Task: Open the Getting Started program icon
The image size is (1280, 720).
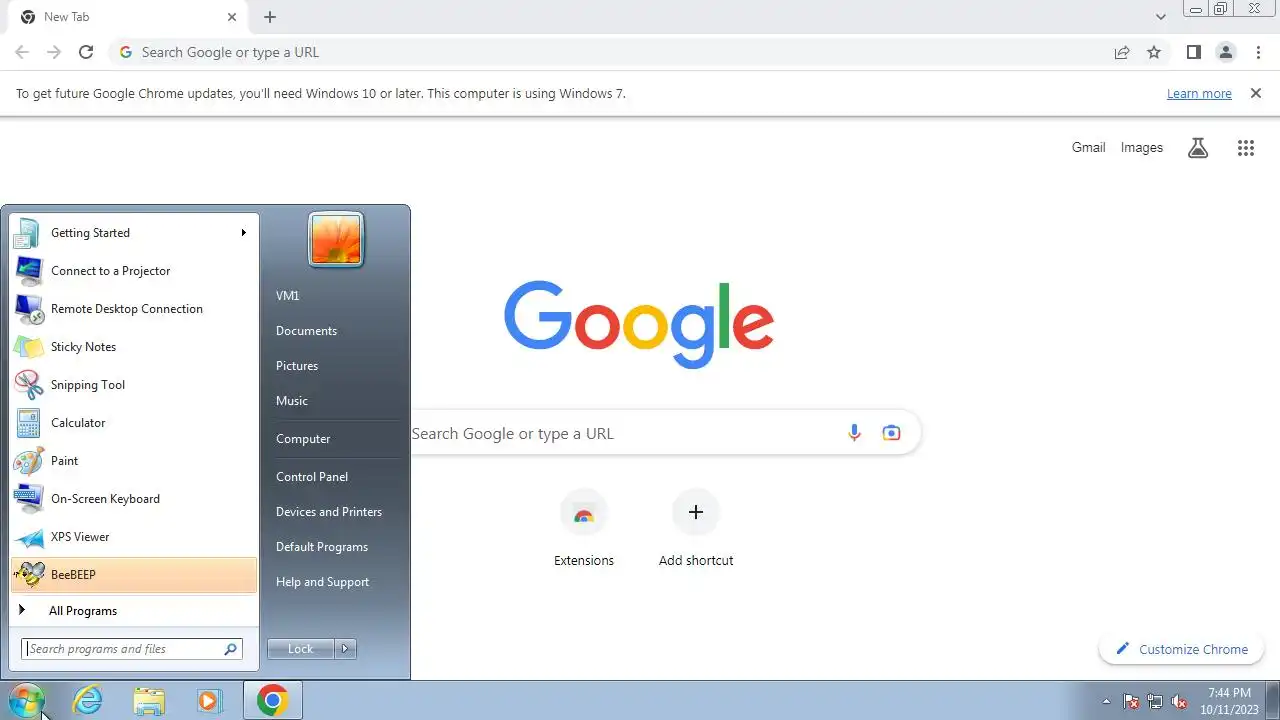Action: (28, 233)
